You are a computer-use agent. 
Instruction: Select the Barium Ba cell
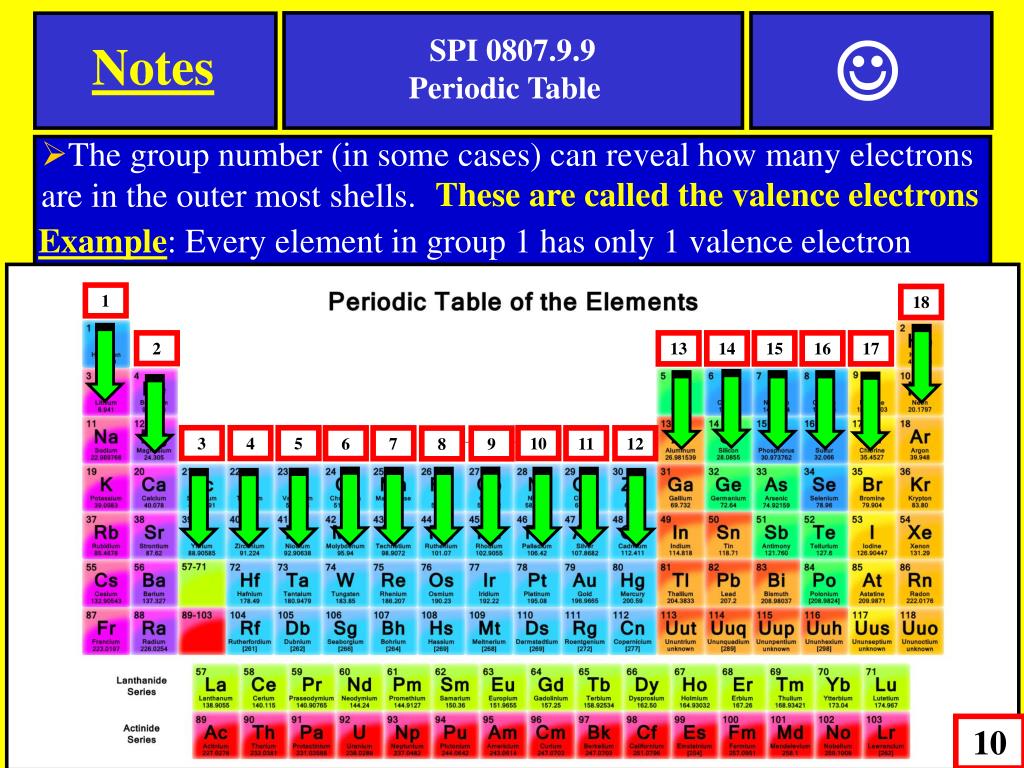coord(154,584)
